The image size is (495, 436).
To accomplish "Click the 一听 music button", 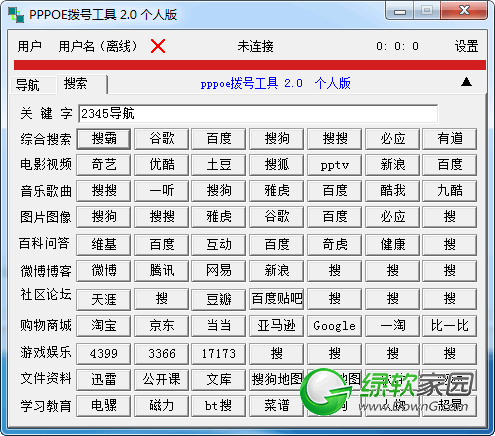I will point(162,191).
